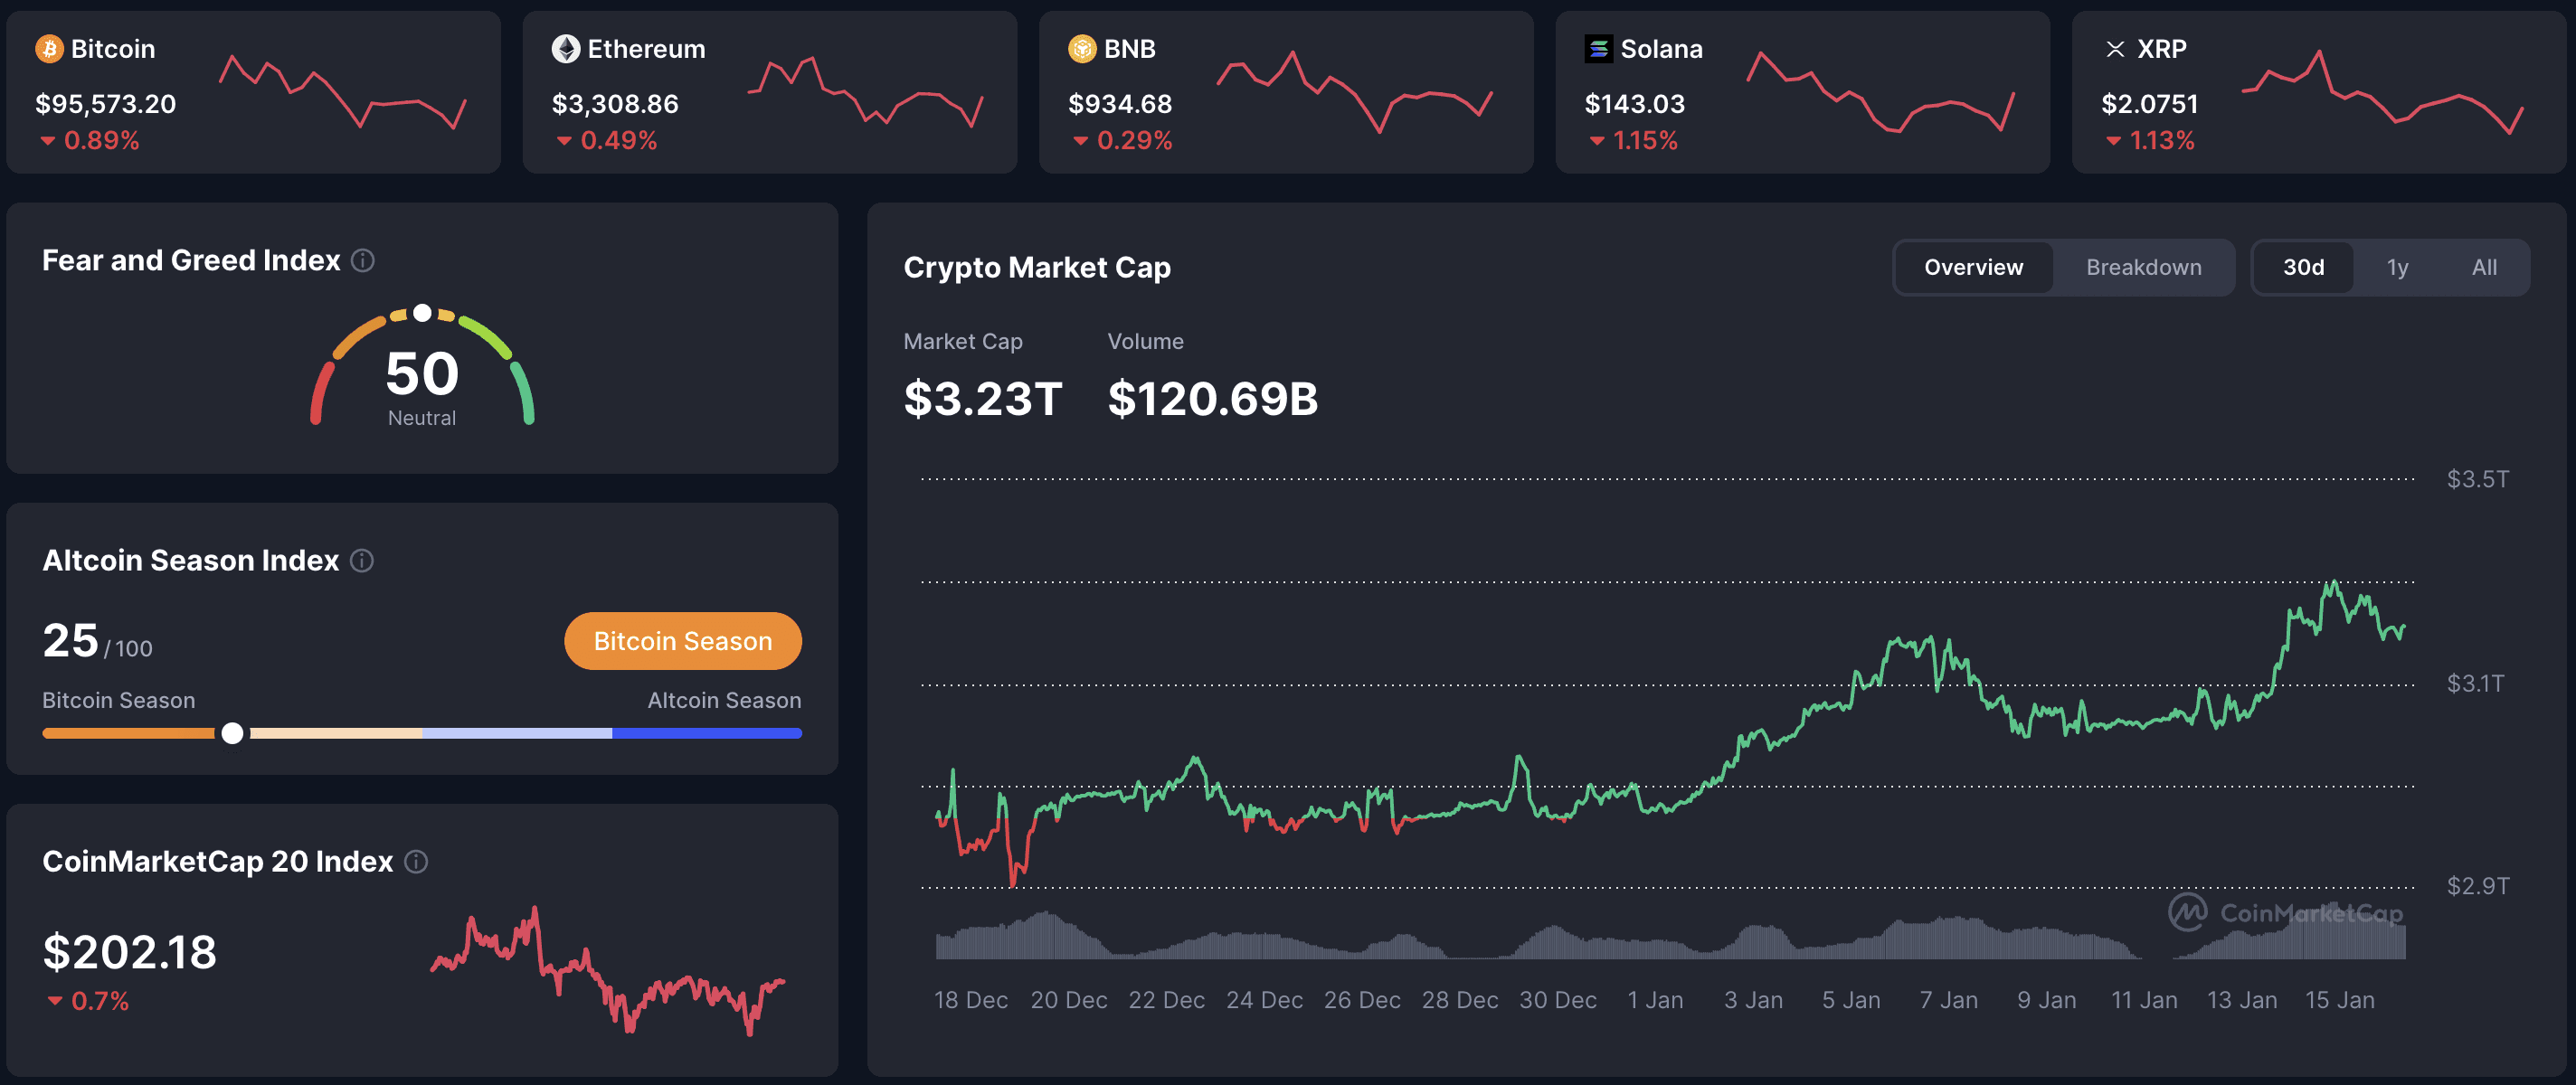Keep the 30d range selected

[2304, 267]
